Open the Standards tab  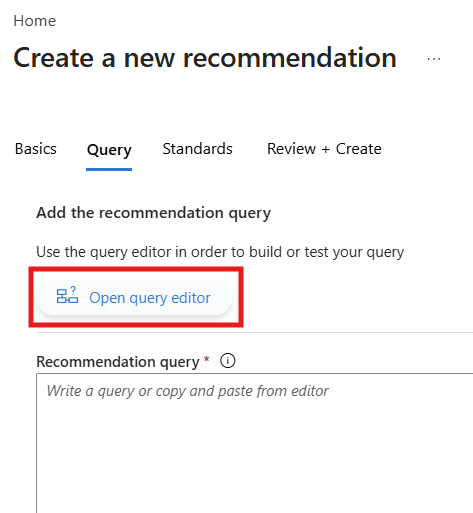click(197, 149)
